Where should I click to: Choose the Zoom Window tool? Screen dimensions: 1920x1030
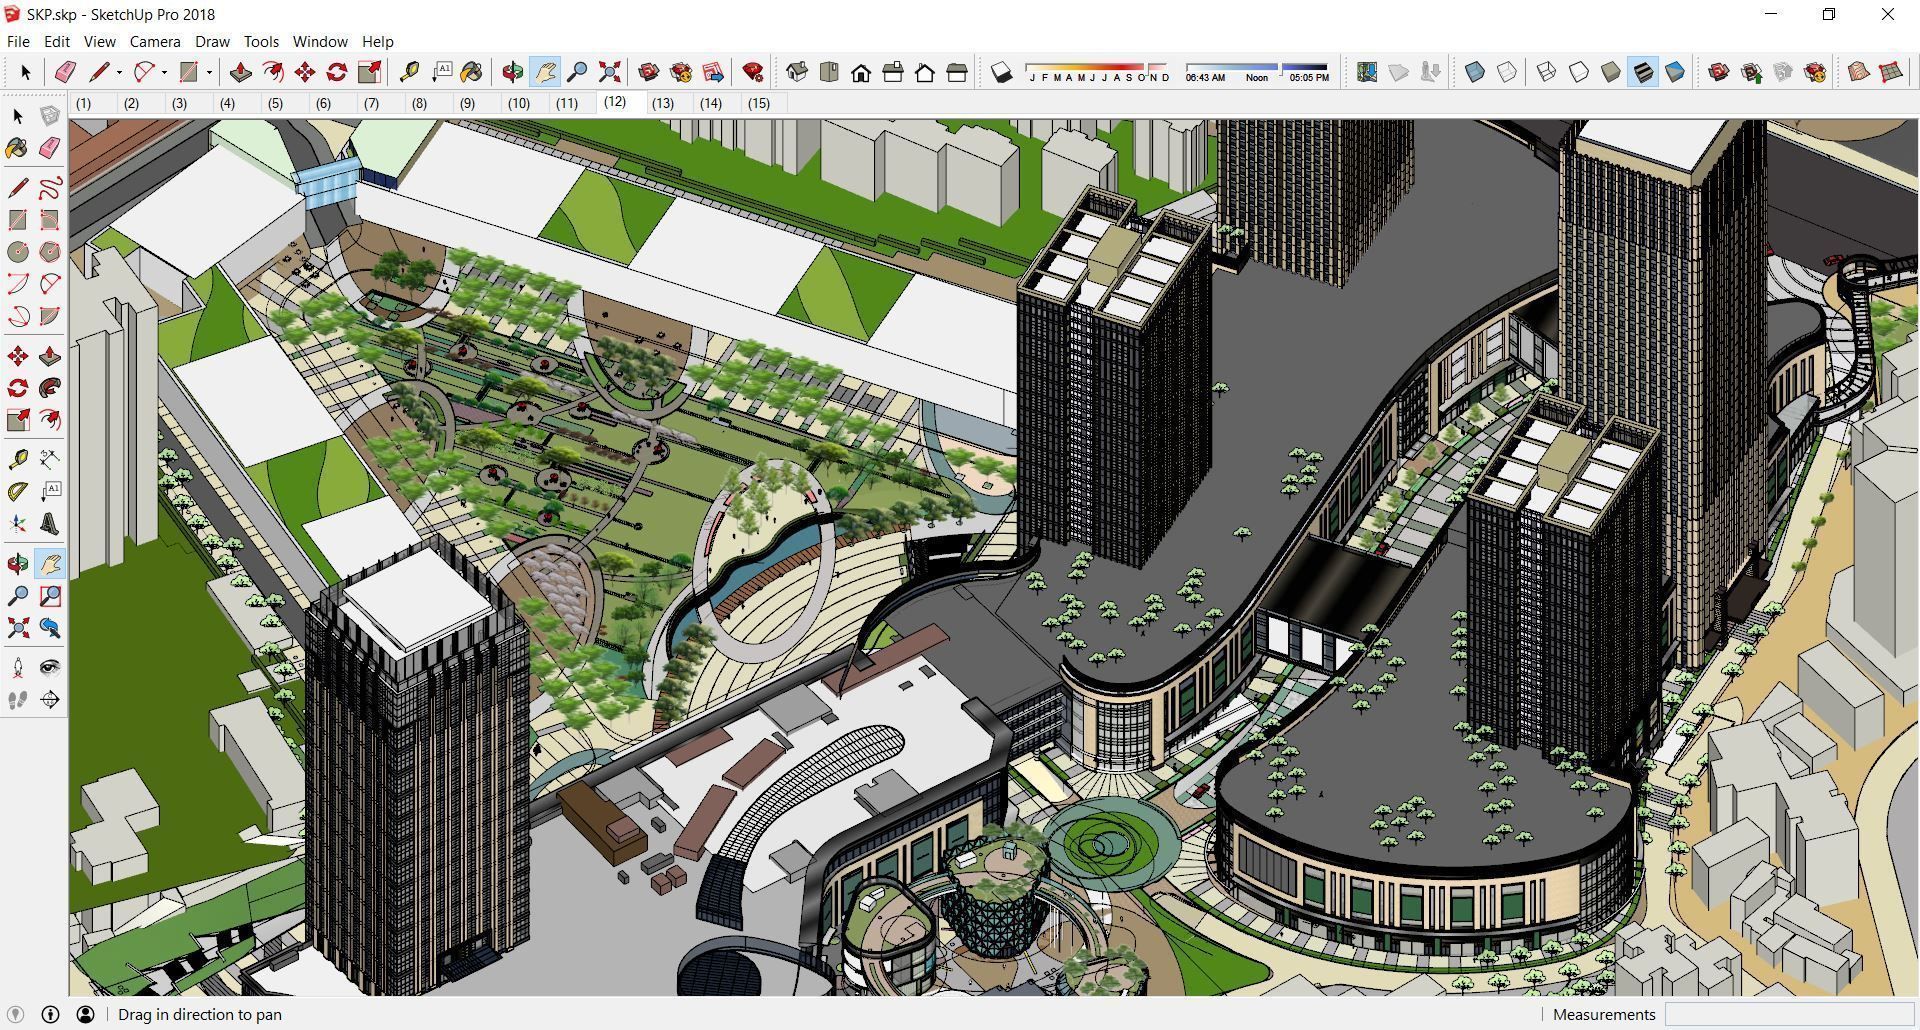(x=50, y=596)
